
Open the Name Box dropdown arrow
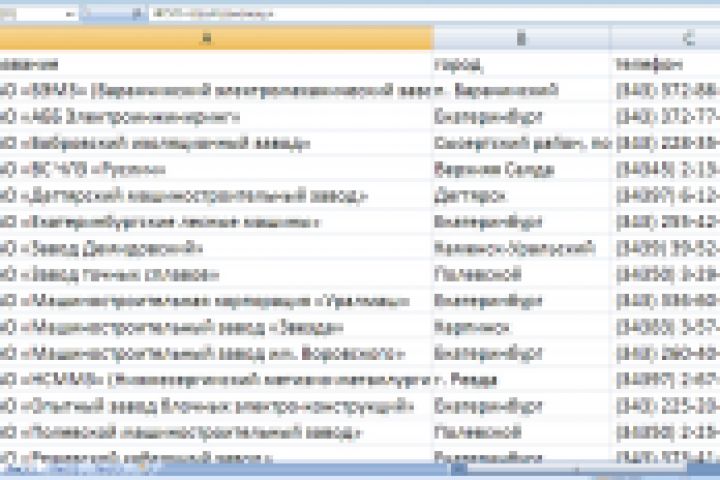[70, 14]
